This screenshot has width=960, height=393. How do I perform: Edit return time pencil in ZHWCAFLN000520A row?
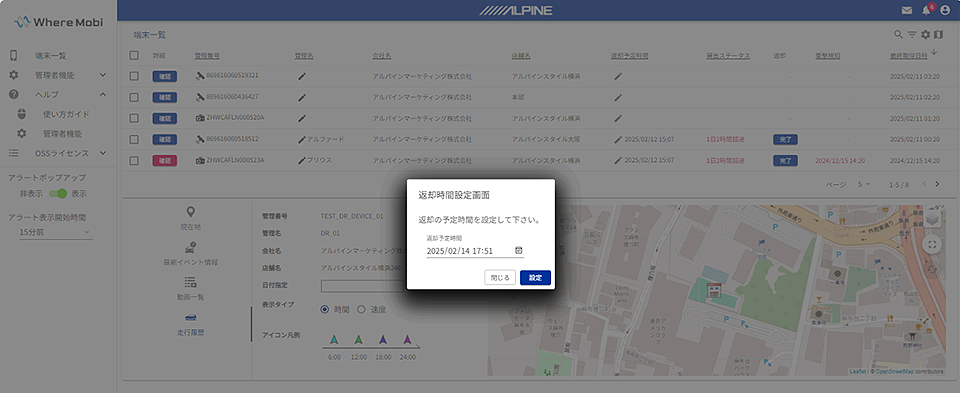(618, 118)
